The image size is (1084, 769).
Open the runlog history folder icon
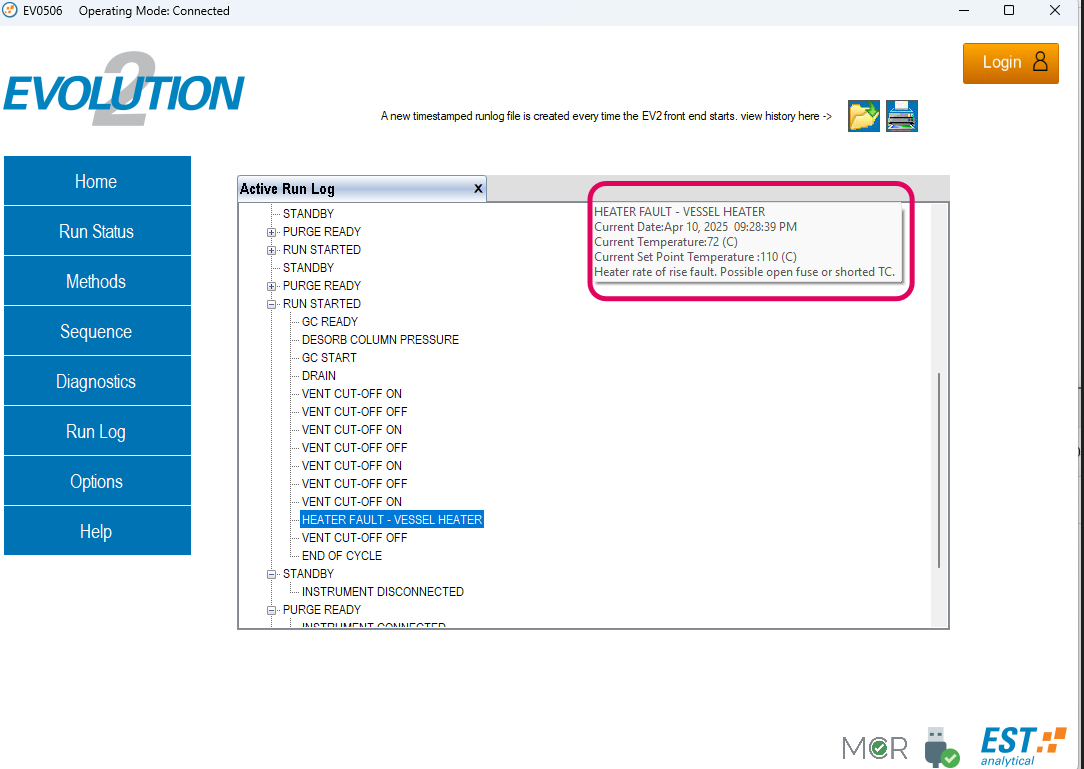pos(863,115)
